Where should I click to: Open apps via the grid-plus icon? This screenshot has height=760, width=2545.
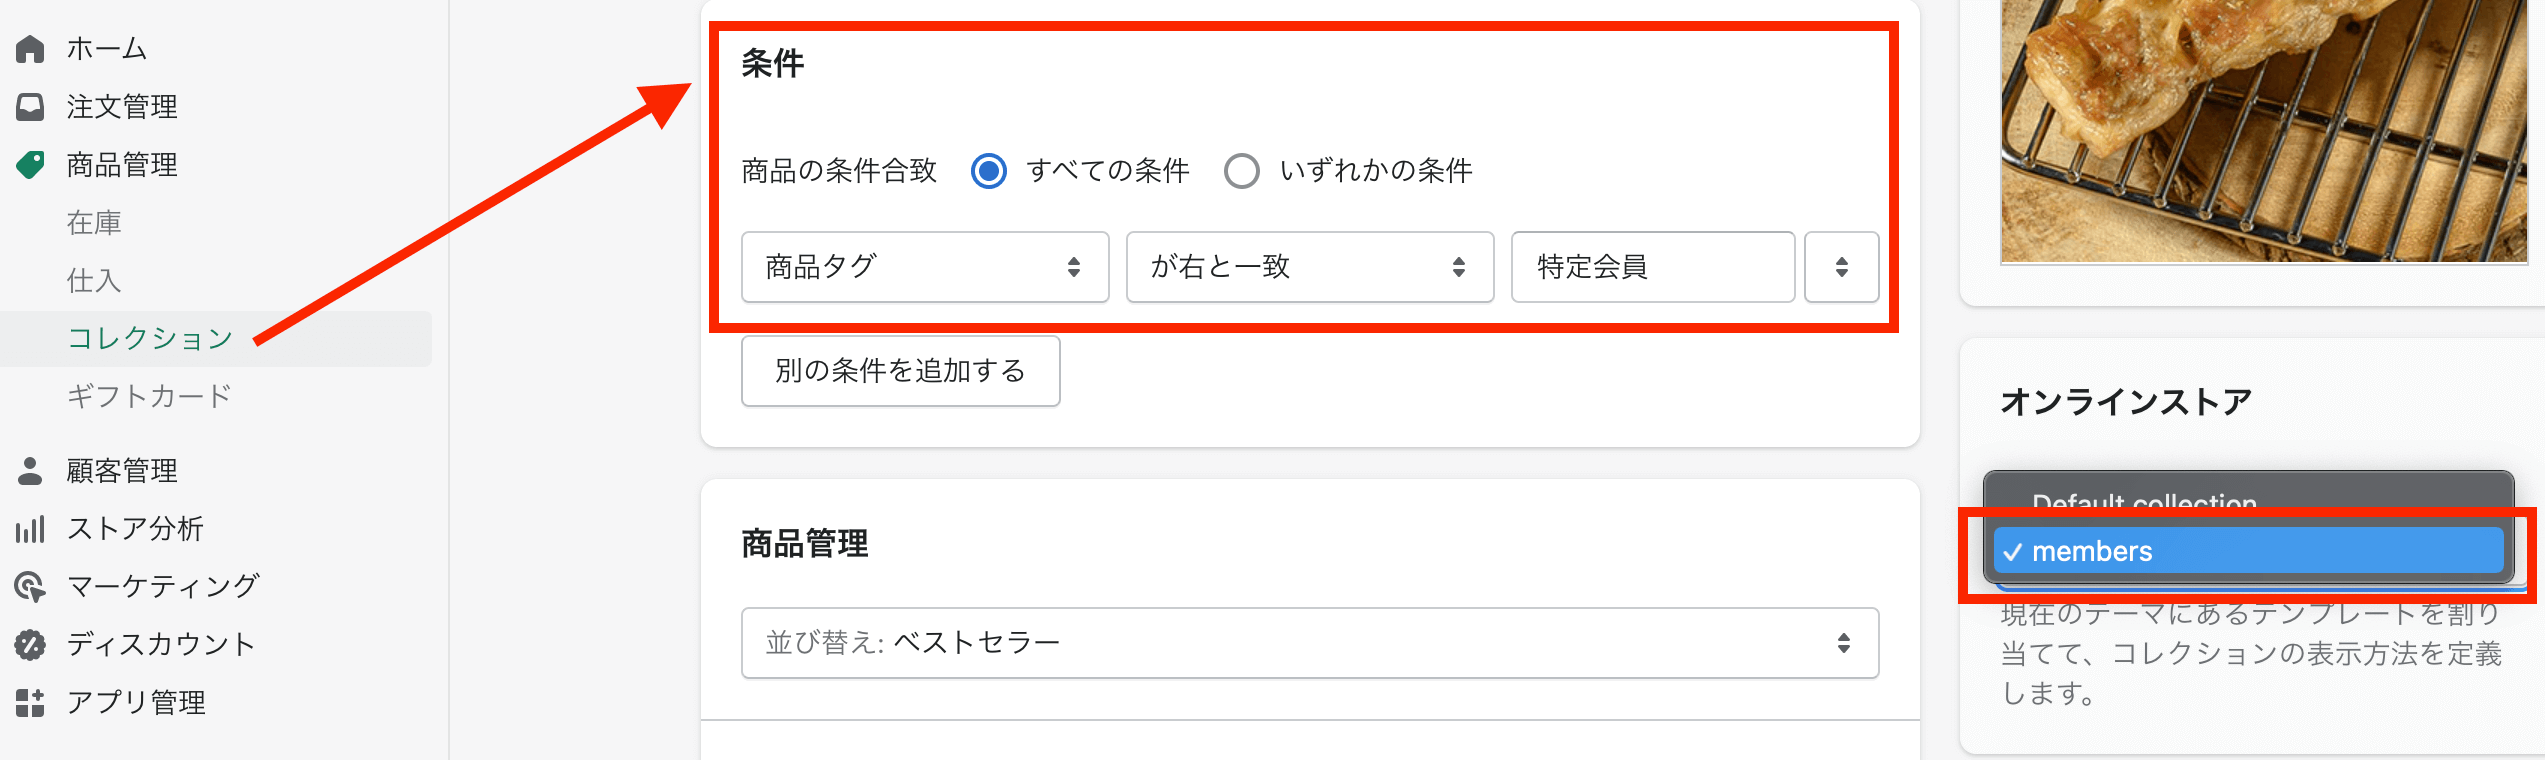tap(30, 703)
